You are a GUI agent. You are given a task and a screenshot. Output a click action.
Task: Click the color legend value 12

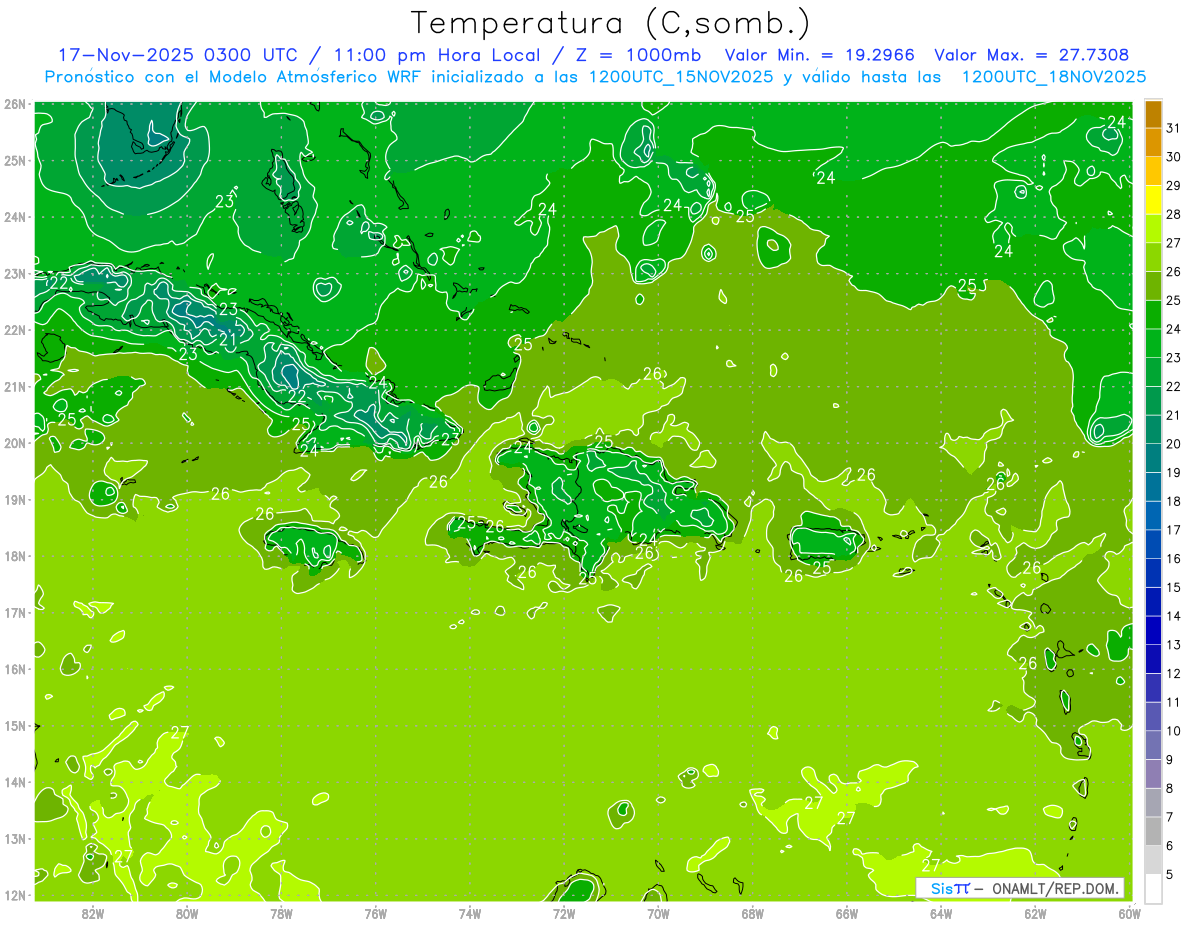pos(1173,674)
